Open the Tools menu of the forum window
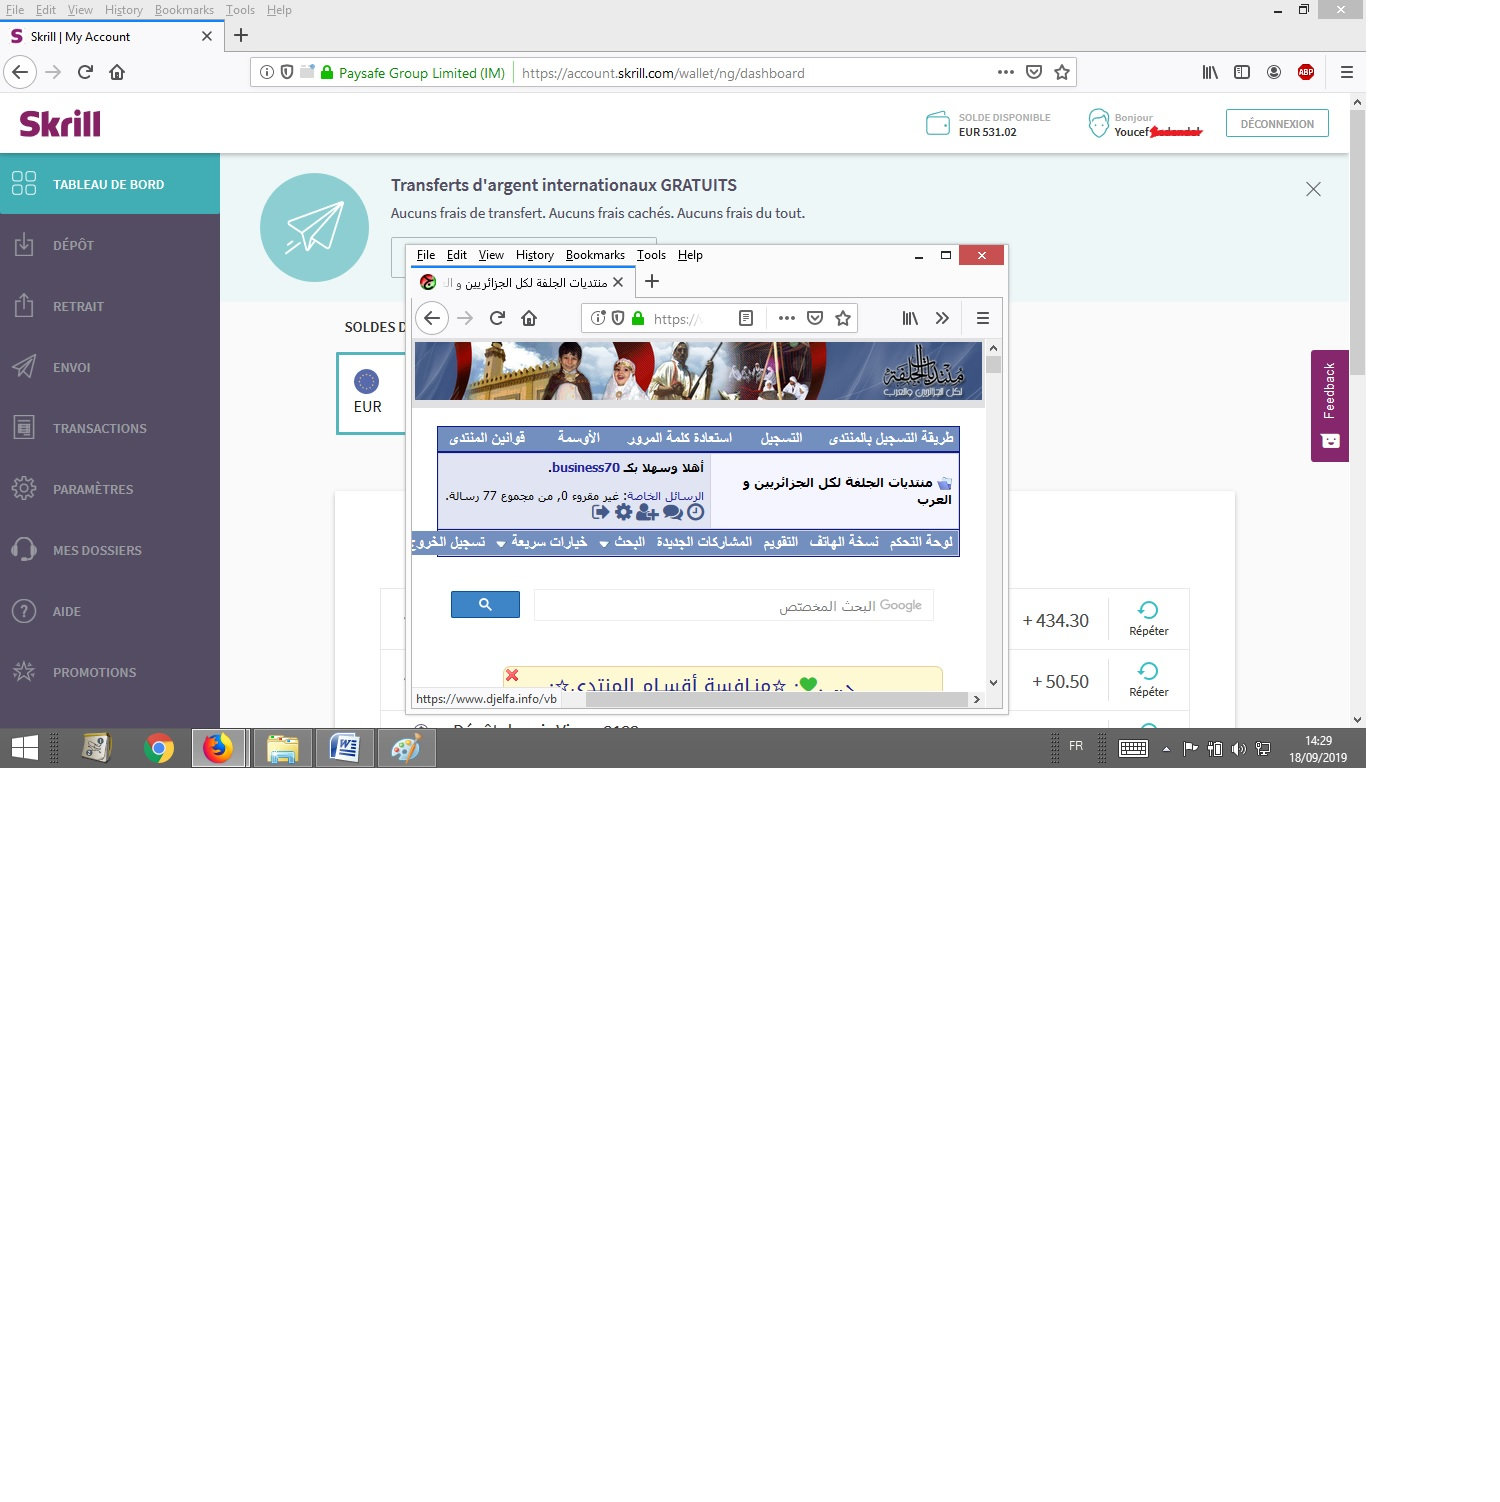Image resolution: width=1500 pixels, height=1502 pixels. click(x=651, y=255)
